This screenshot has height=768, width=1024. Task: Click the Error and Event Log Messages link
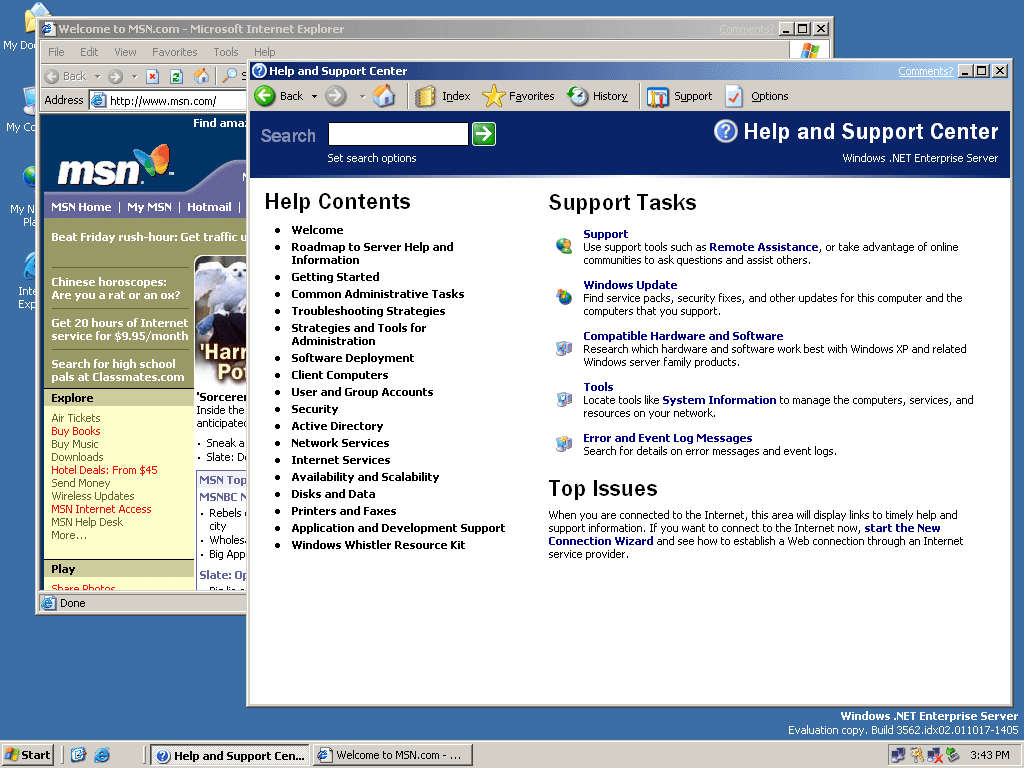tap(667, 438)
